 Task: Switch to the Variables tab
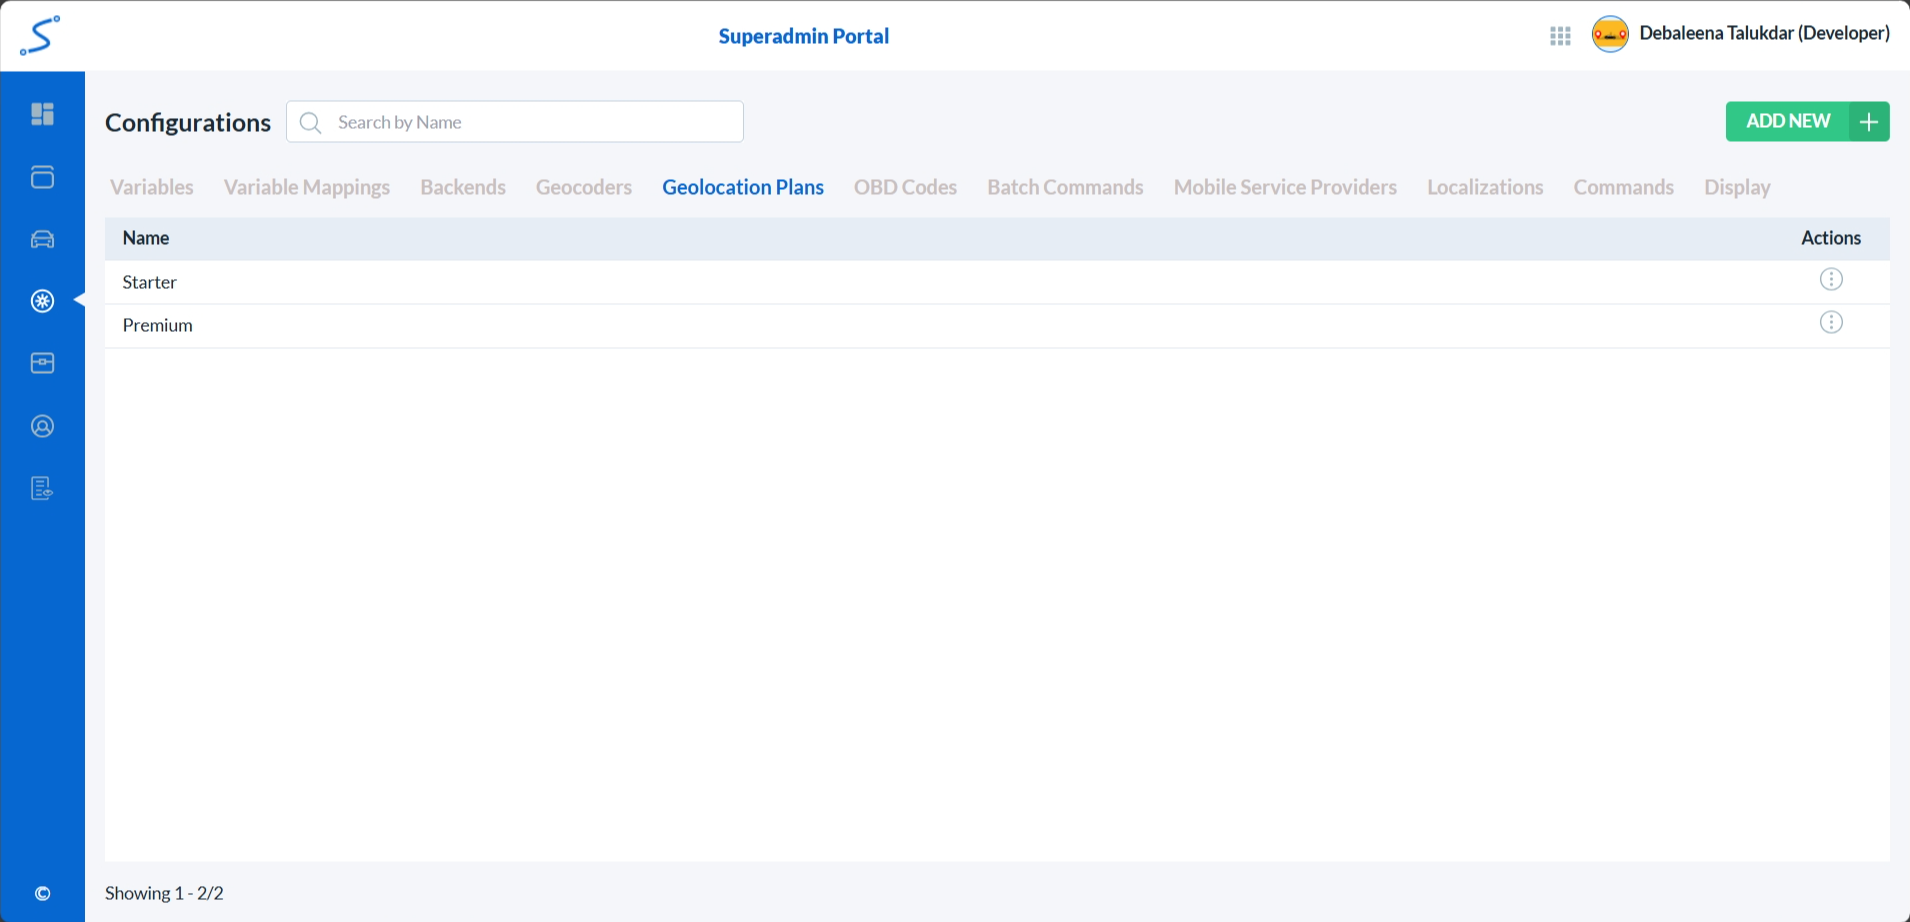point(152,187)
